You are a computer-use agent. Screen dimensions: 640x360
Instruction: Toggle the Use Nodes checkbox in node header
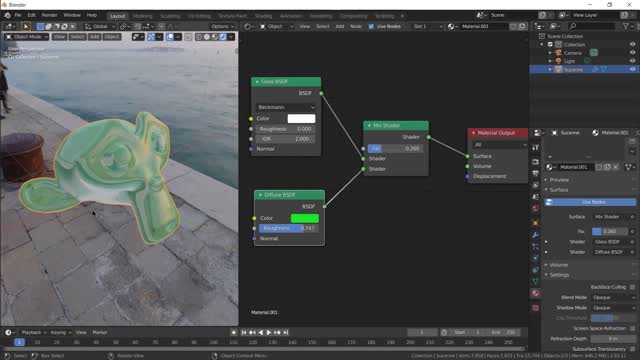371,27
